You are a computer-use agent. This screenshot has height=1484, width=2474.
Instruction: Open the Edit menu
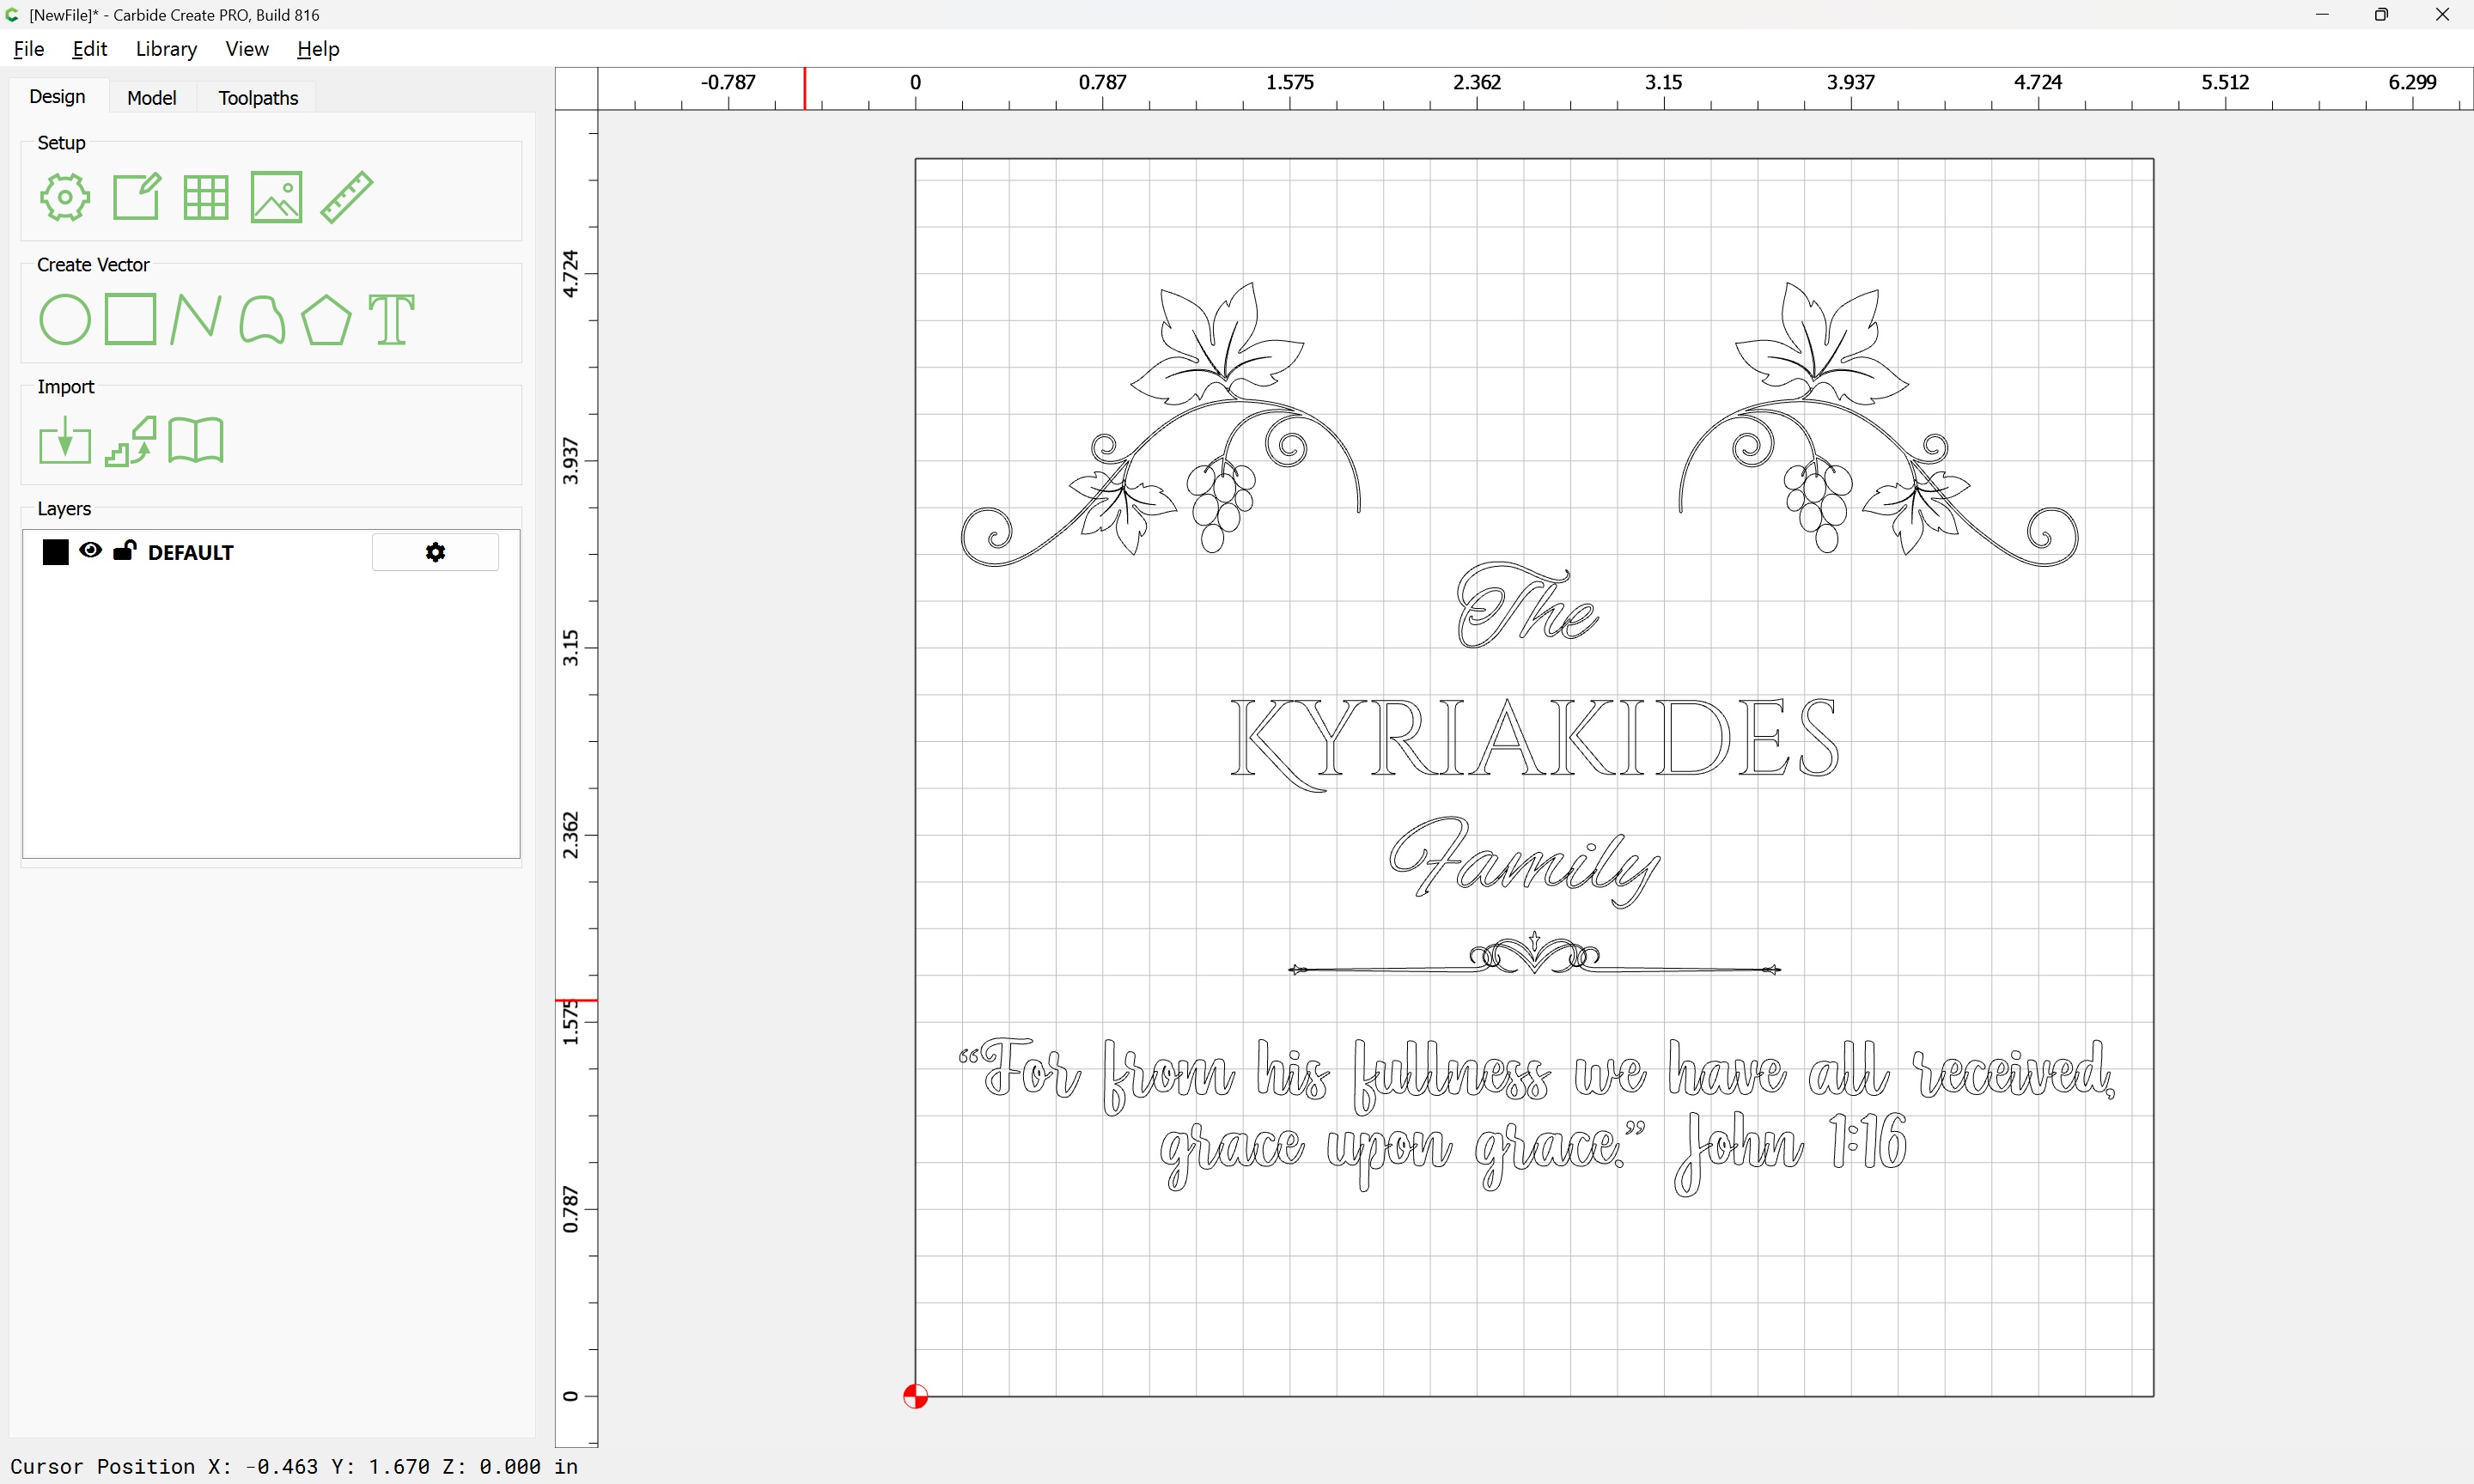click(89, 49)
